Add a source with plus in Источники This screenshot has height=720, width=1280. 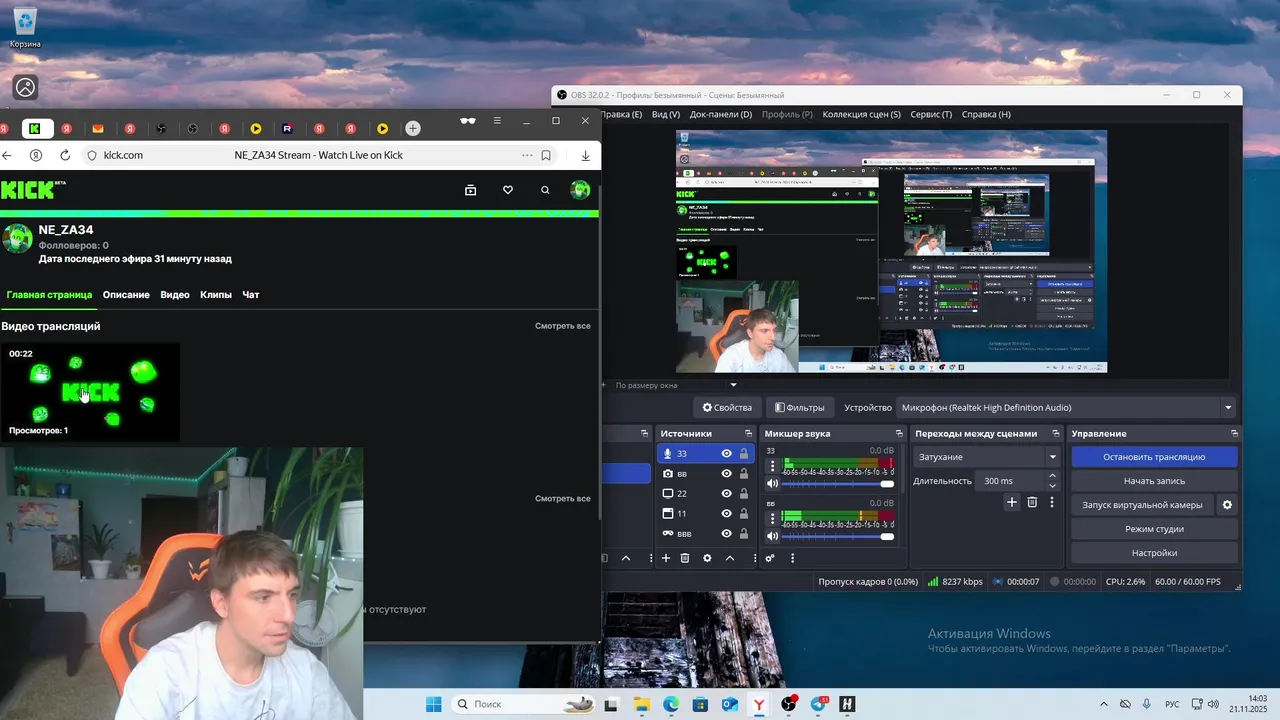tap(666, 558)
